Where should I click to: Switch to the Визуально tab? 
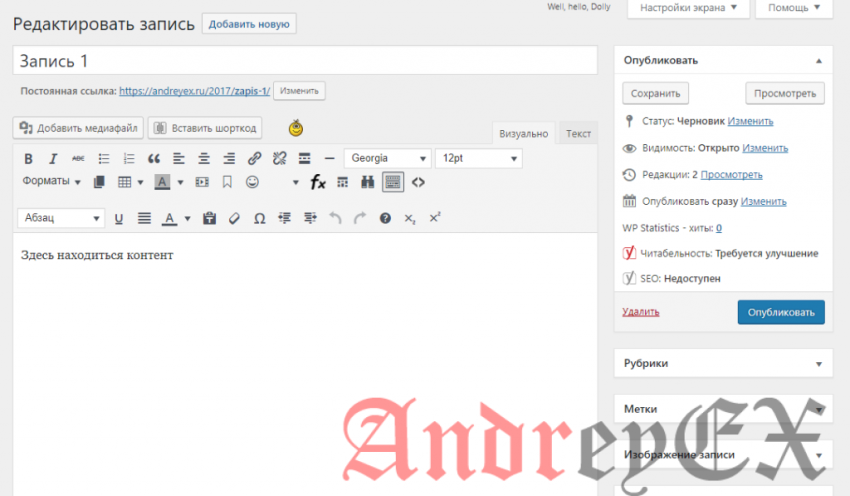(524, 133)
